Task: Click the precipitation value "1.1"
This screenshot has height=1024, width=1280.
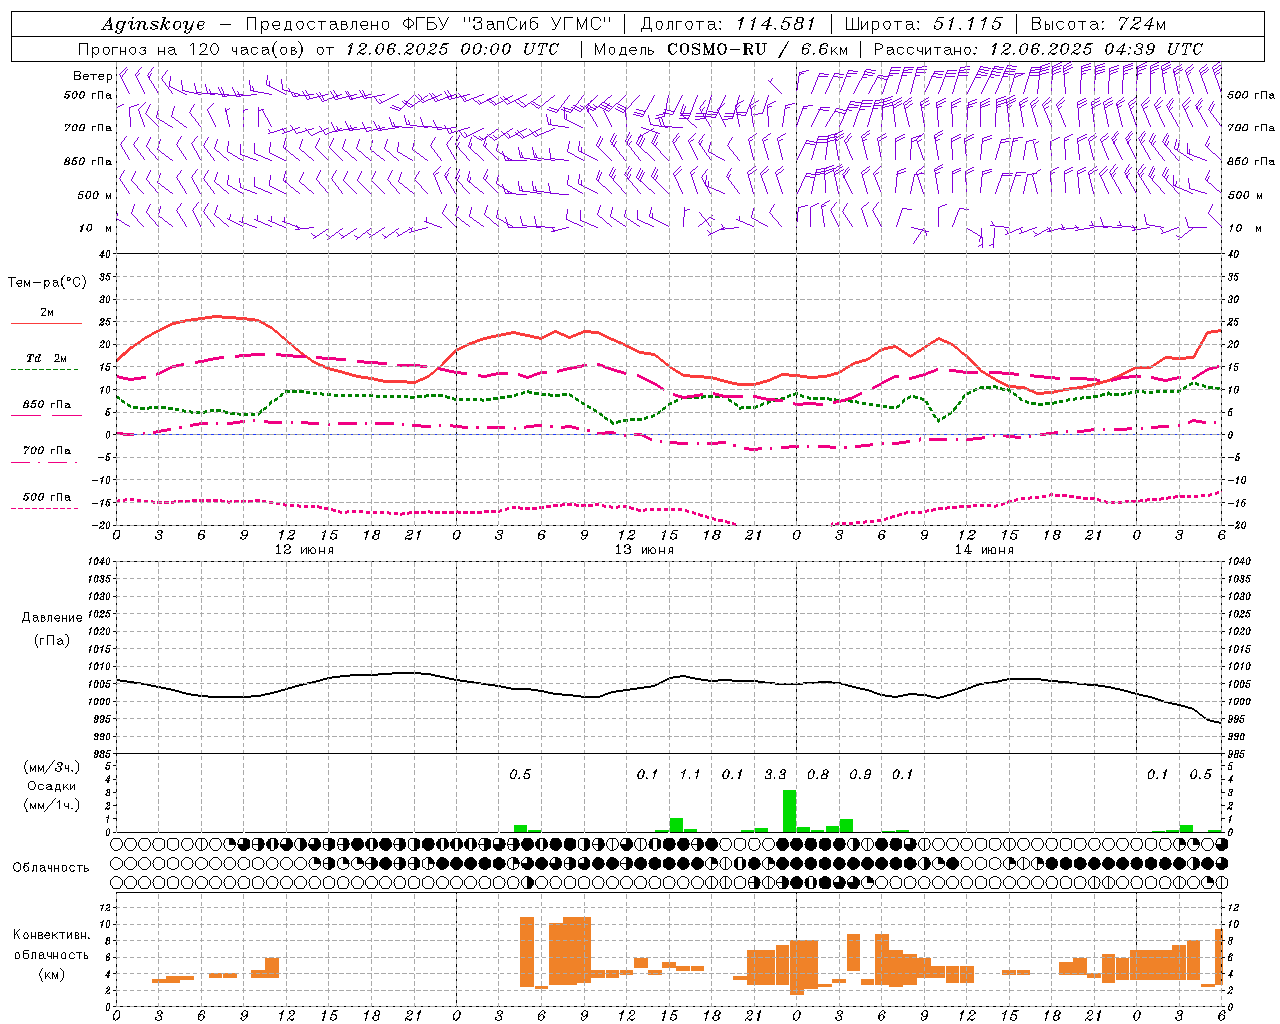Action: [x=690, y=774]
